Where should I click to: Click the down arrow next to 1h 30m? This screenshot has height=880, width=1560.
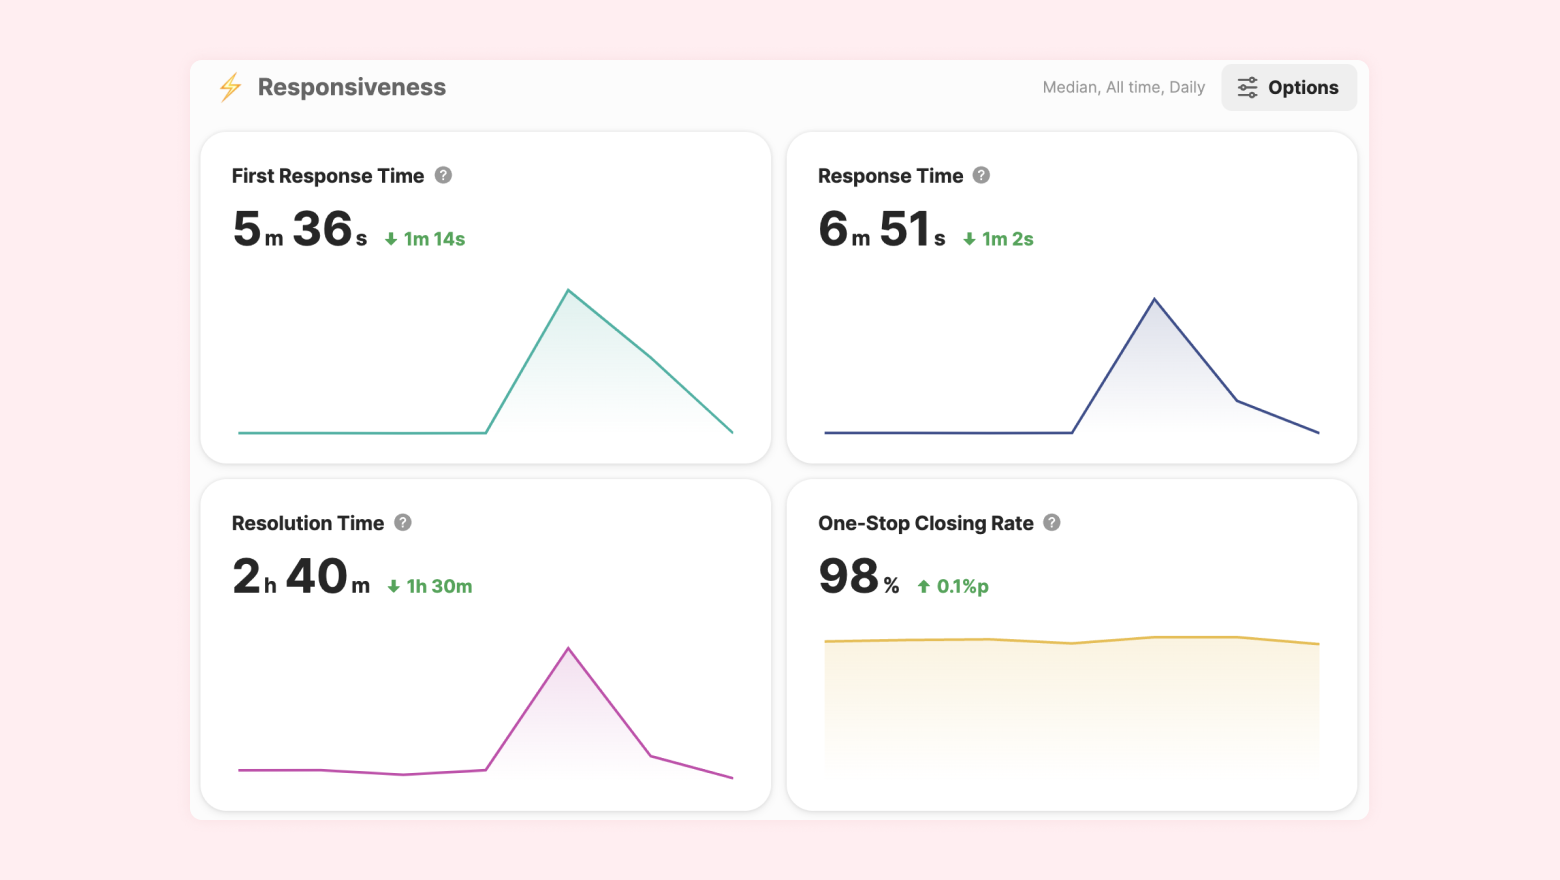click(x=393, y=586)
